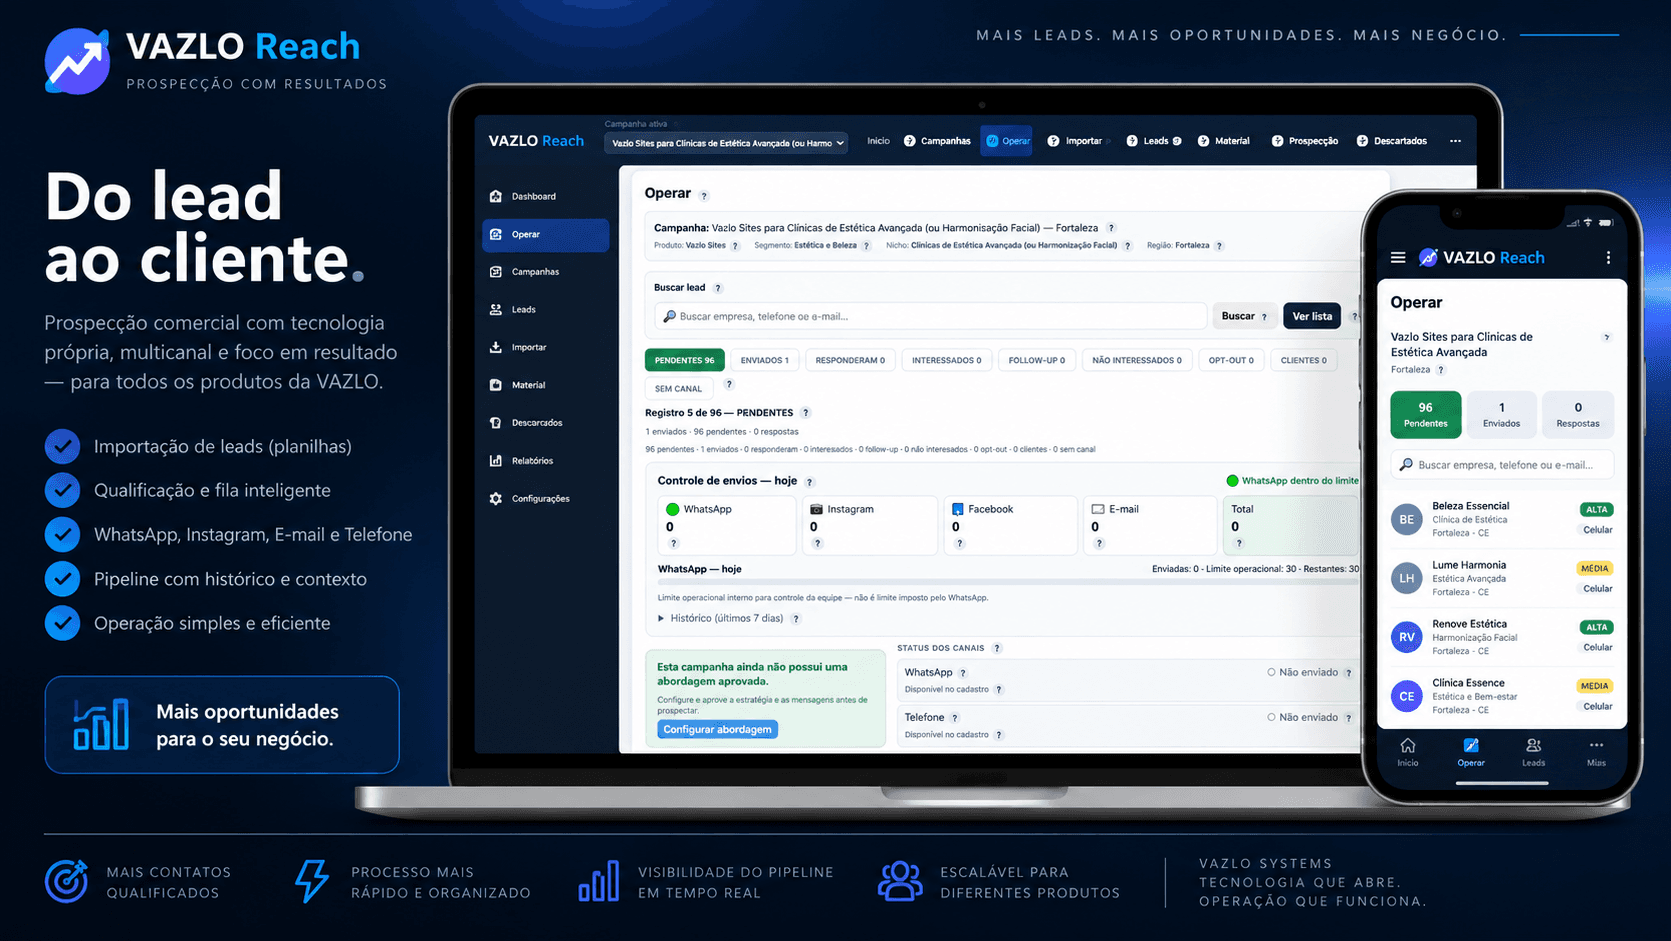This screenshot has width=1671, height=941.
Task: Open the hamburger menu on the phone
Action: (1398, 258)
